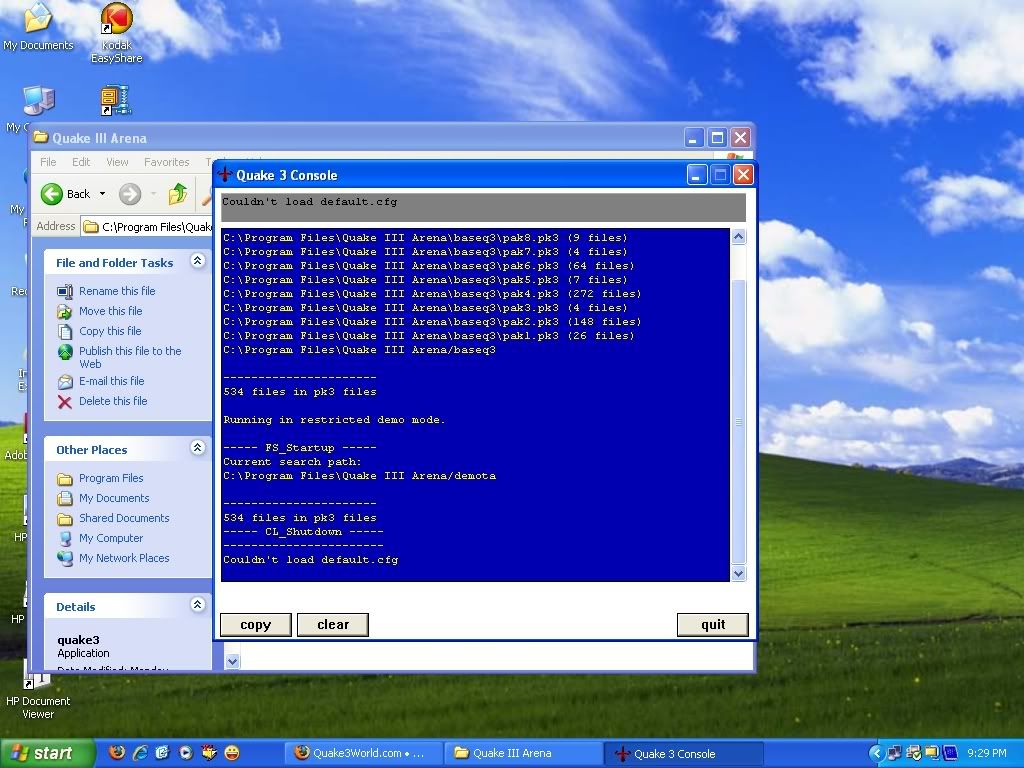Go to My Network Places in Other Places

[124, 558]
